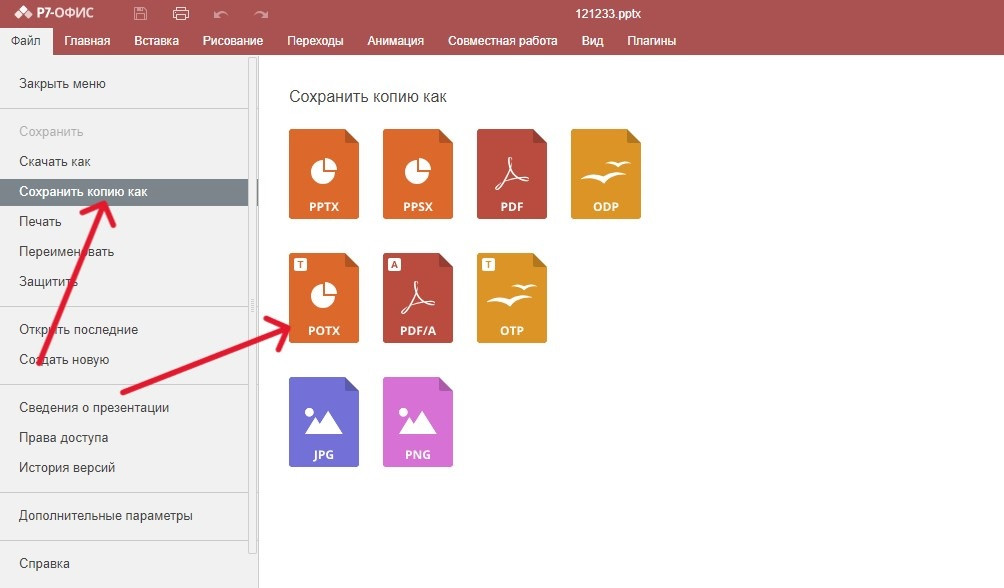Viewport: 1004px width, 588px height.
Task: Open the Главная tab
Action: tap(87, 41)
